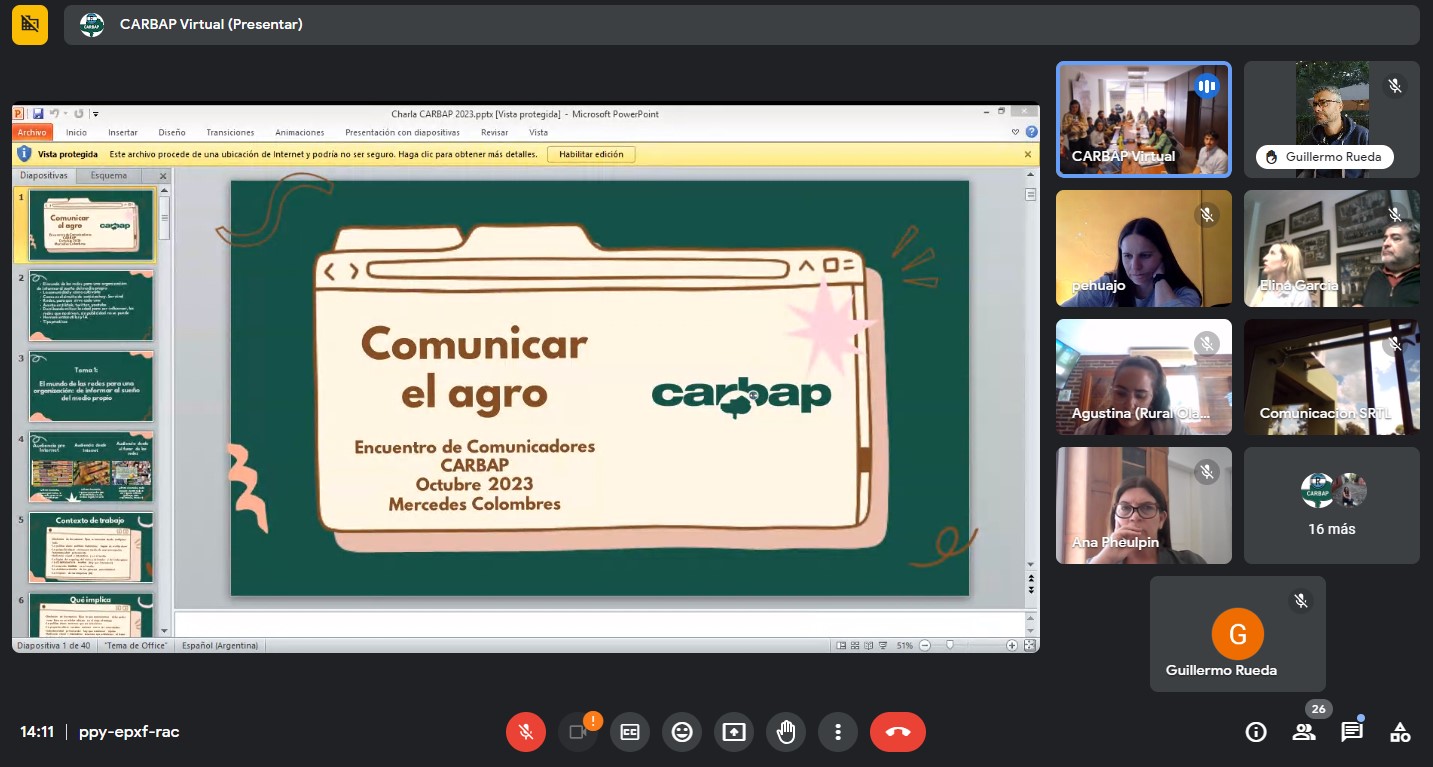
Task: Expand the ribbon with the chevron icon
Action: coord(1016,132)
